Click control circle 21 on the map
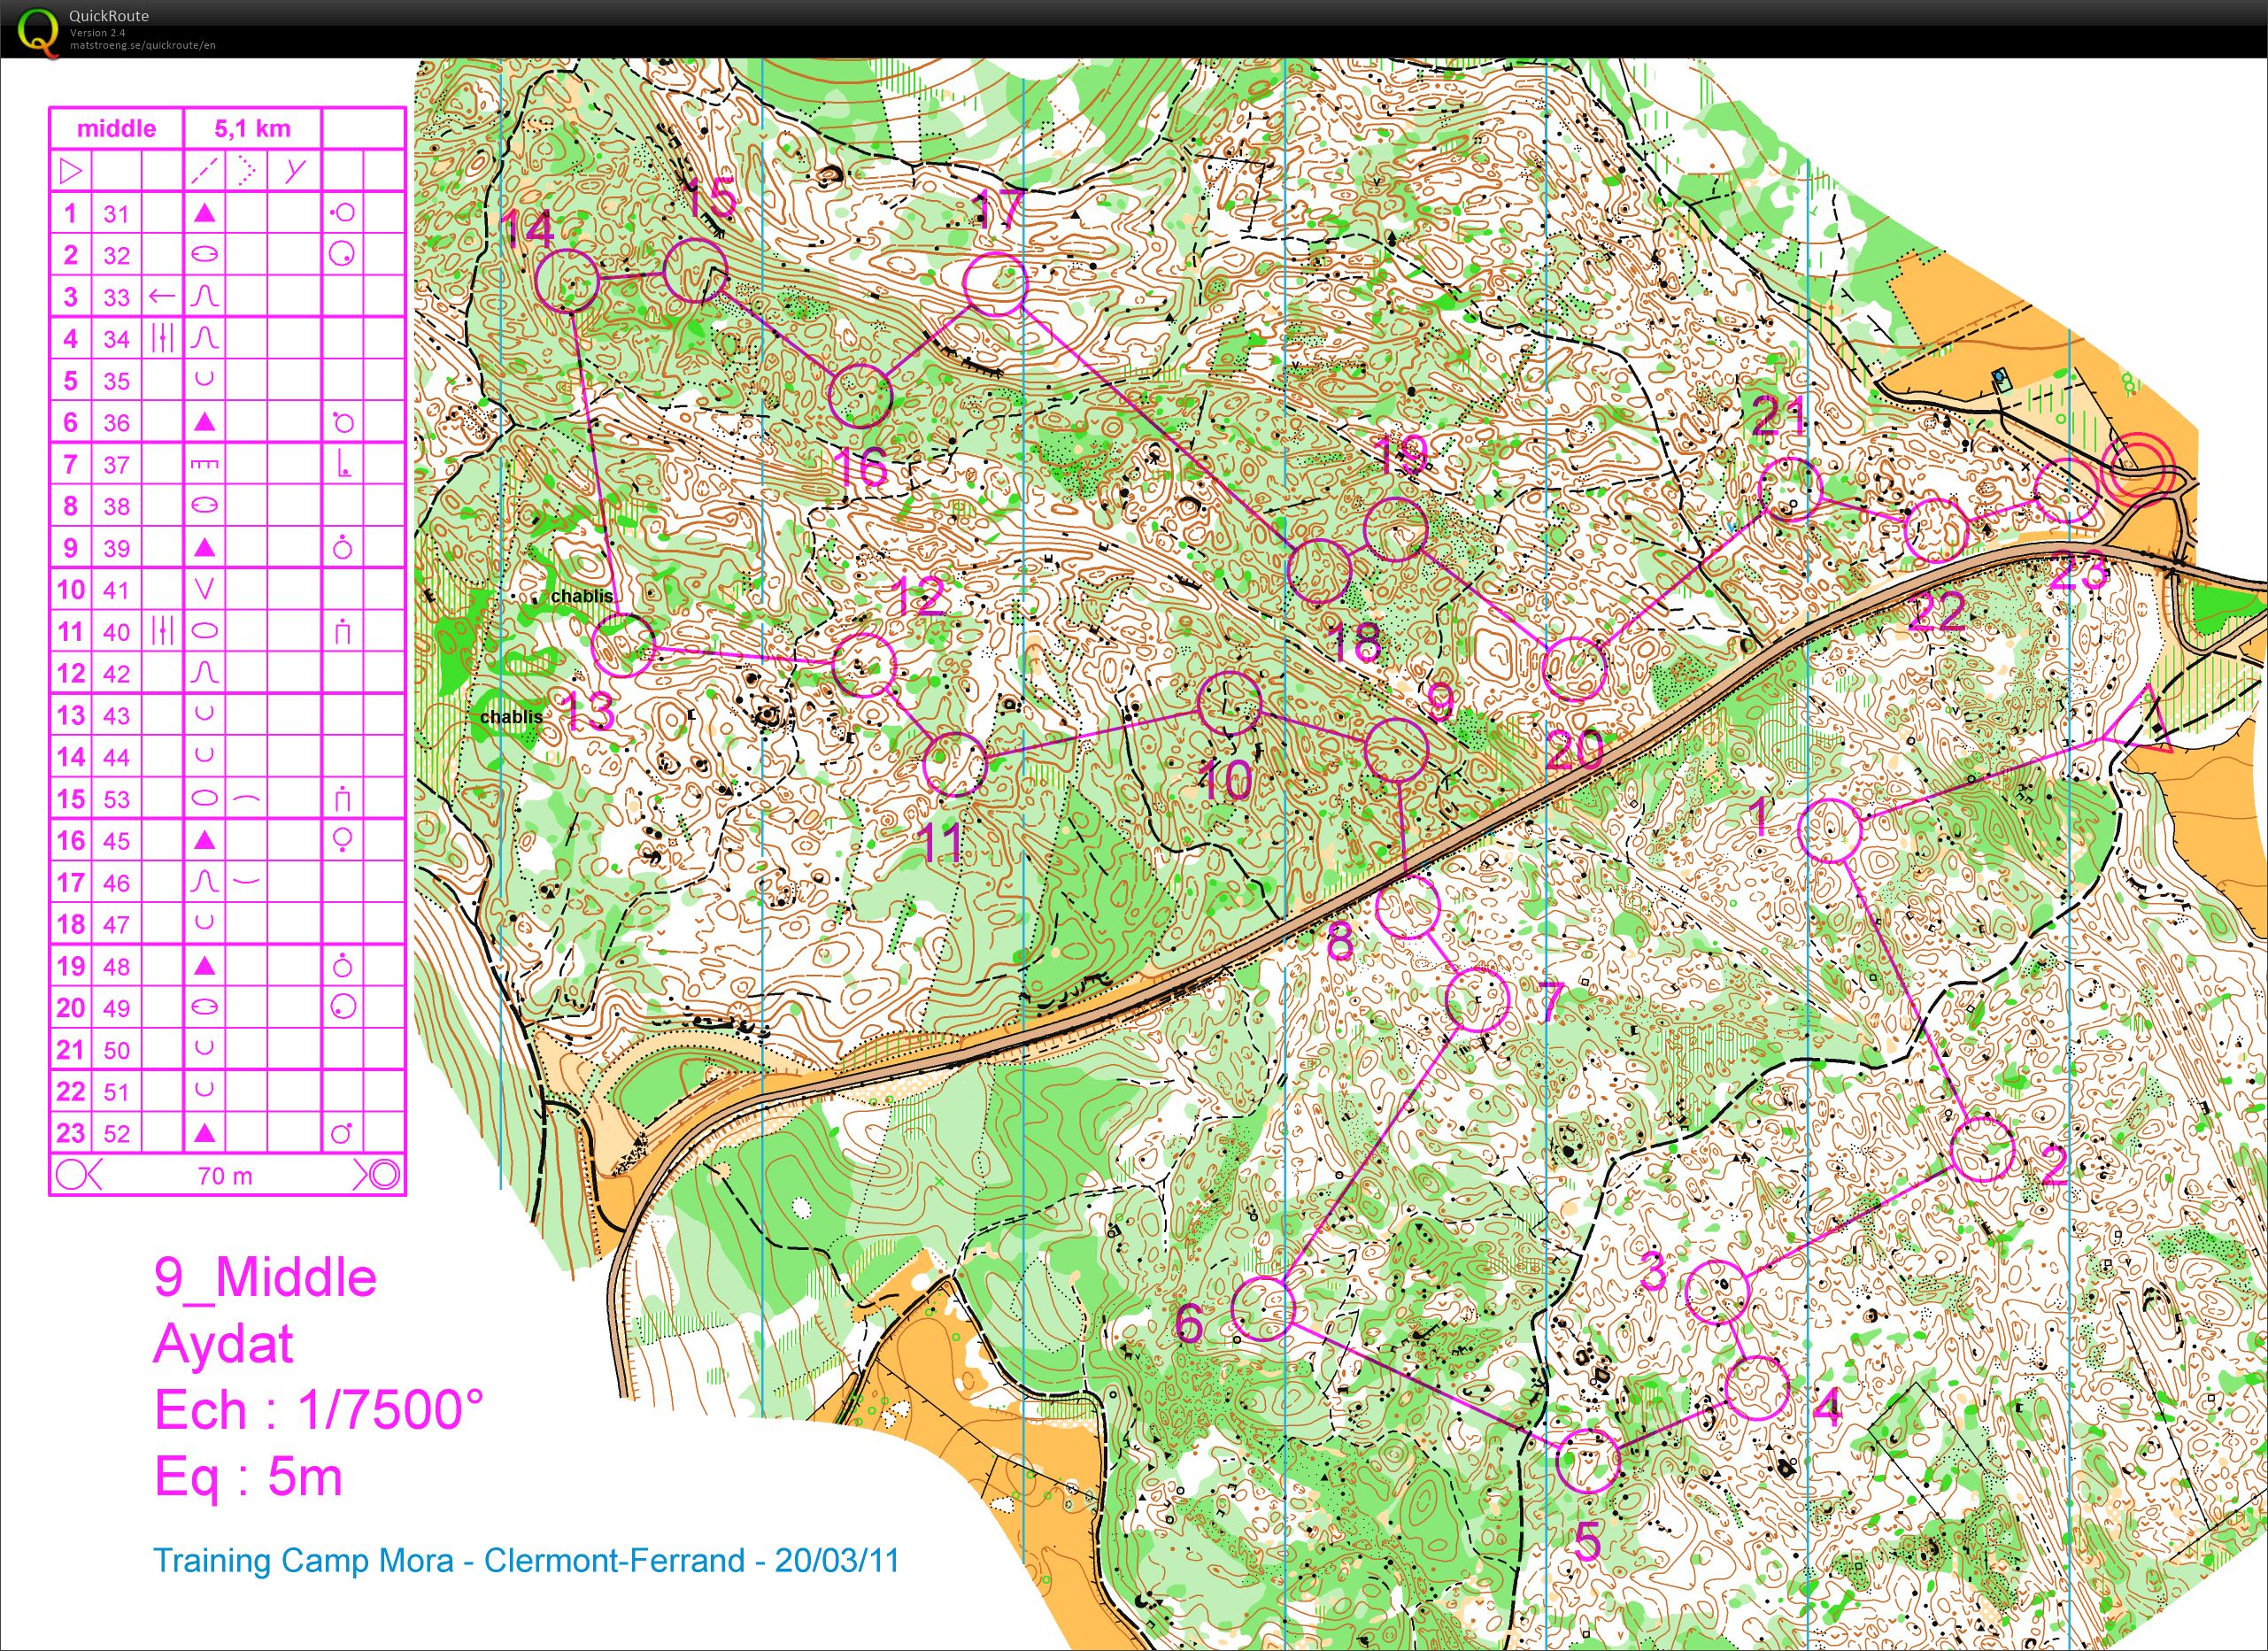The width and height of the screenshot is (2268, 1651). 1790,490
